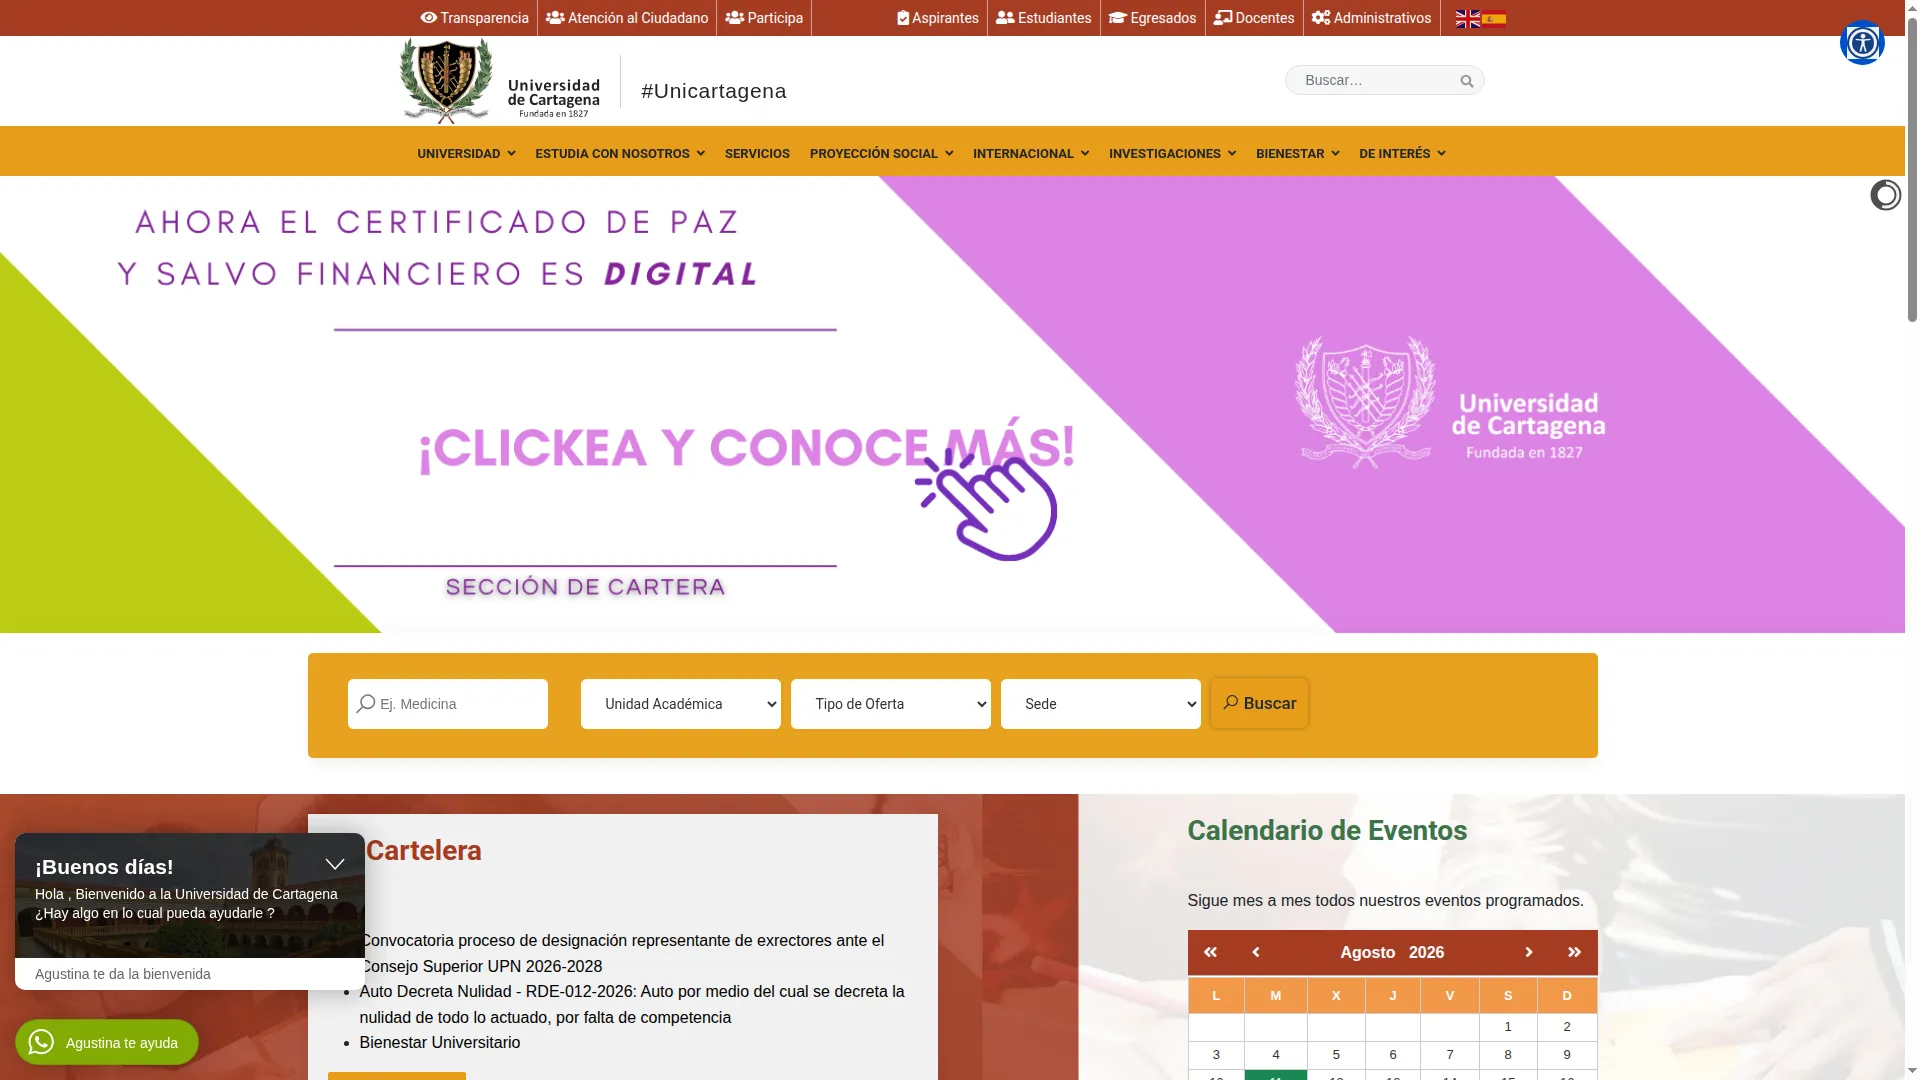
Task: Switch language using the Spain flag
Action: tap(1494, 18)
